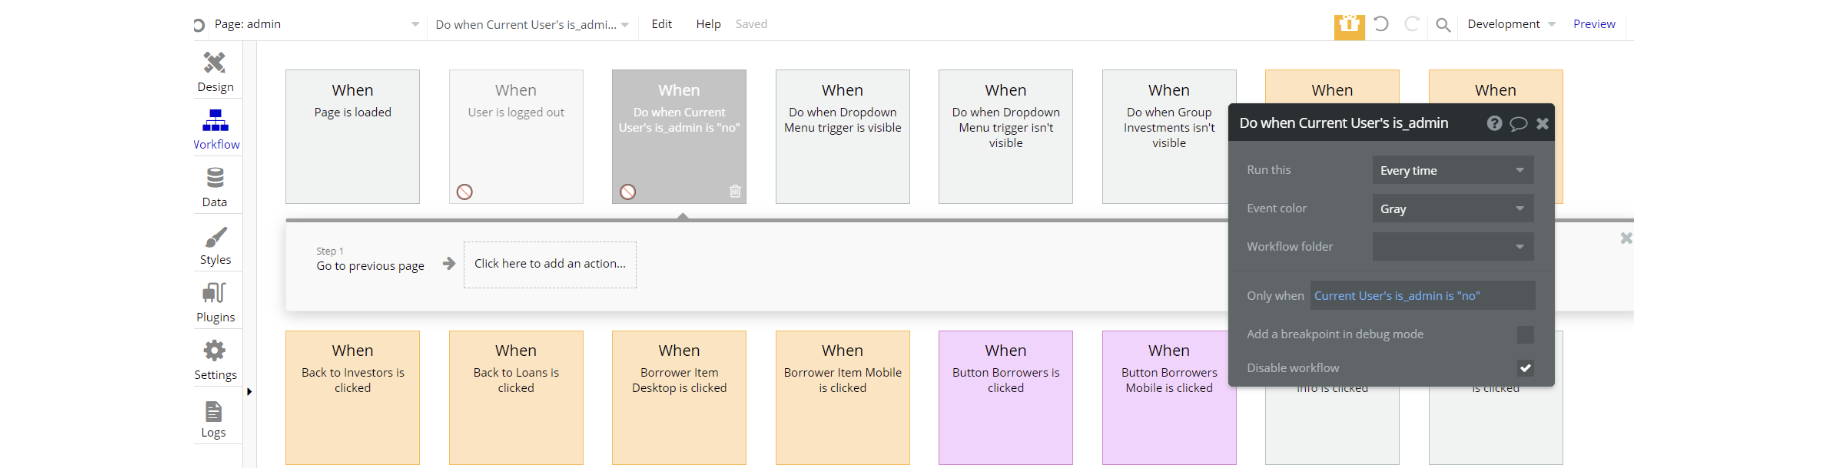The height and width of the screenshot is (476, 1830).
Task: Uncheck the Disable workflow checkbox
Action: click(1524, 368)
